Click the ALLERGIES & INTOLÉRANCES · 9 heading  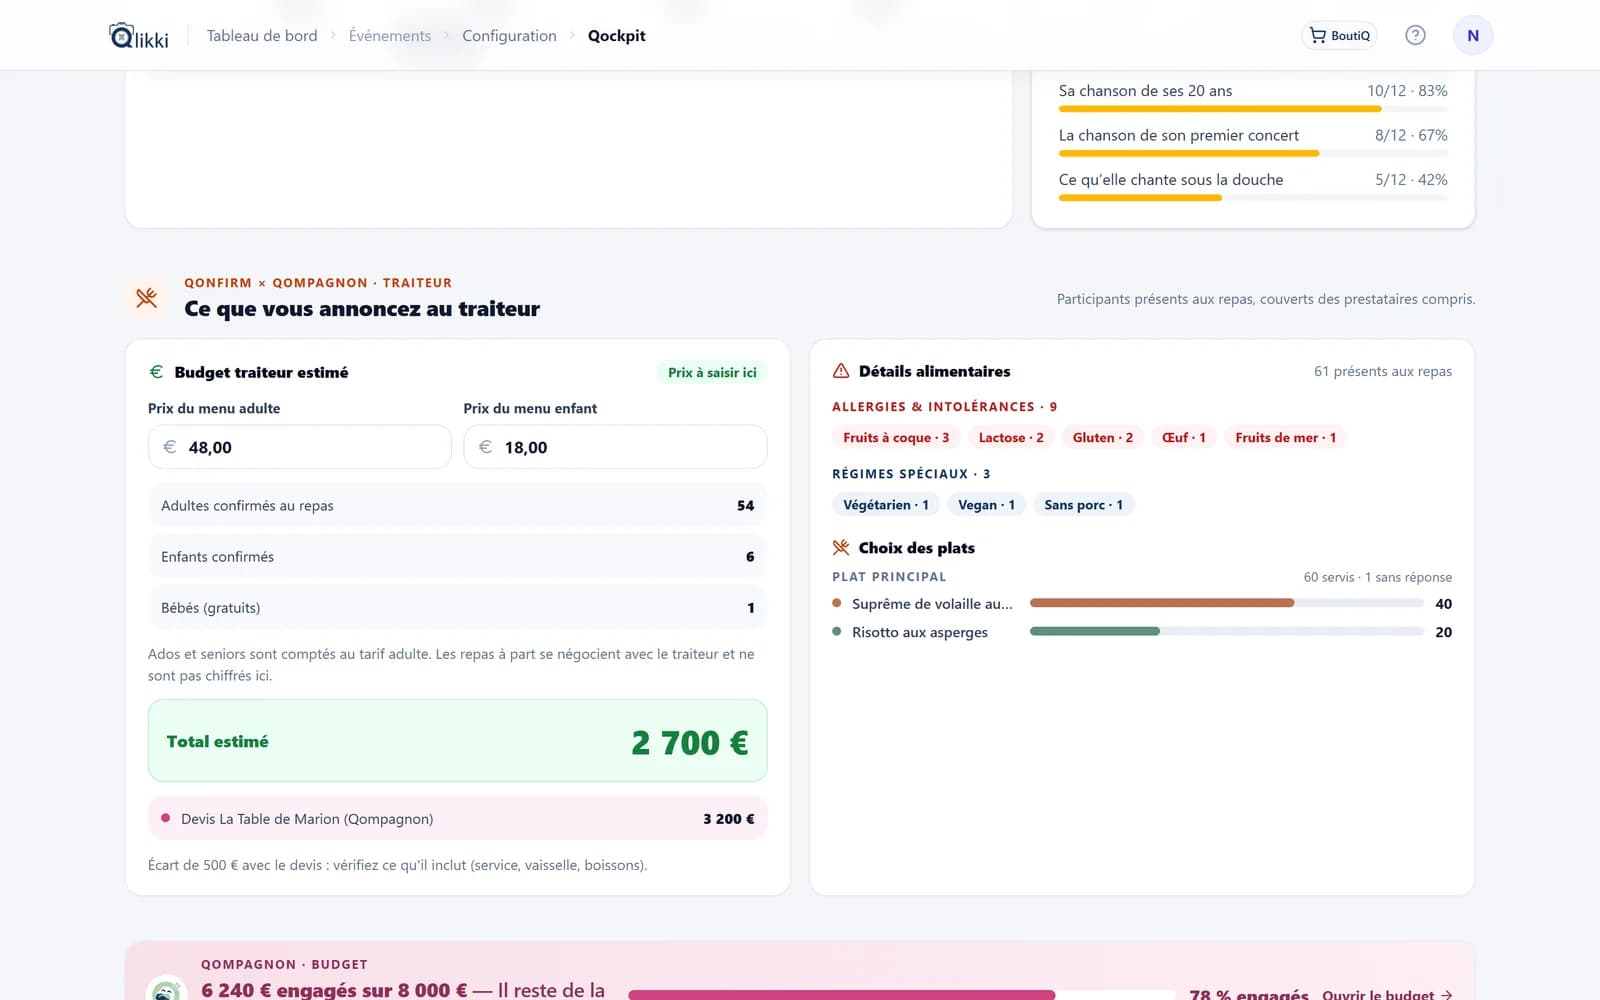944,407
